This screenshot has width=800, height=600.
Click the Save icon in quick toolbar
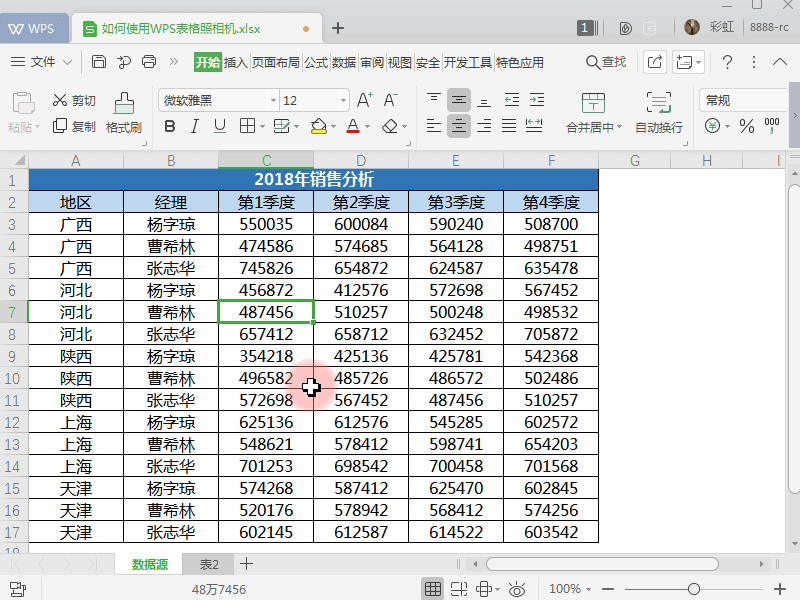coord(98,62)
